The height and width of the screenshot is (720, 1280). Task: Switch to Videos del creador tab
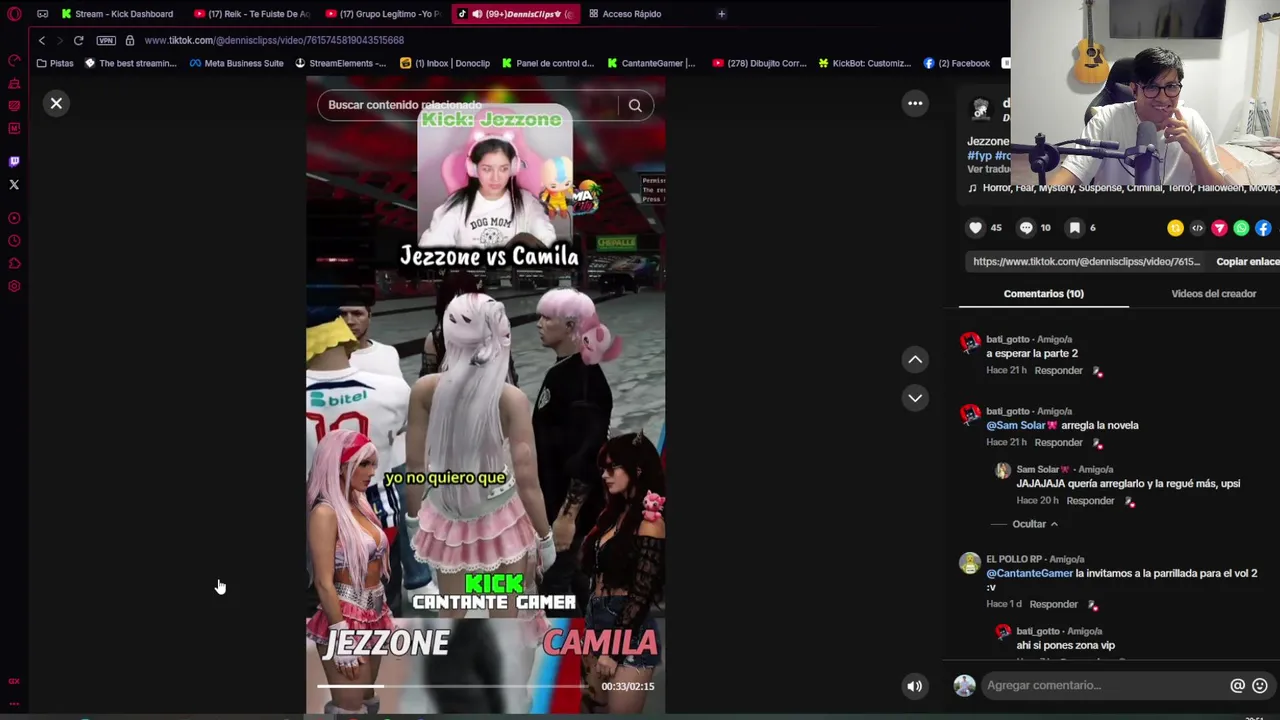click(1213, 294)
